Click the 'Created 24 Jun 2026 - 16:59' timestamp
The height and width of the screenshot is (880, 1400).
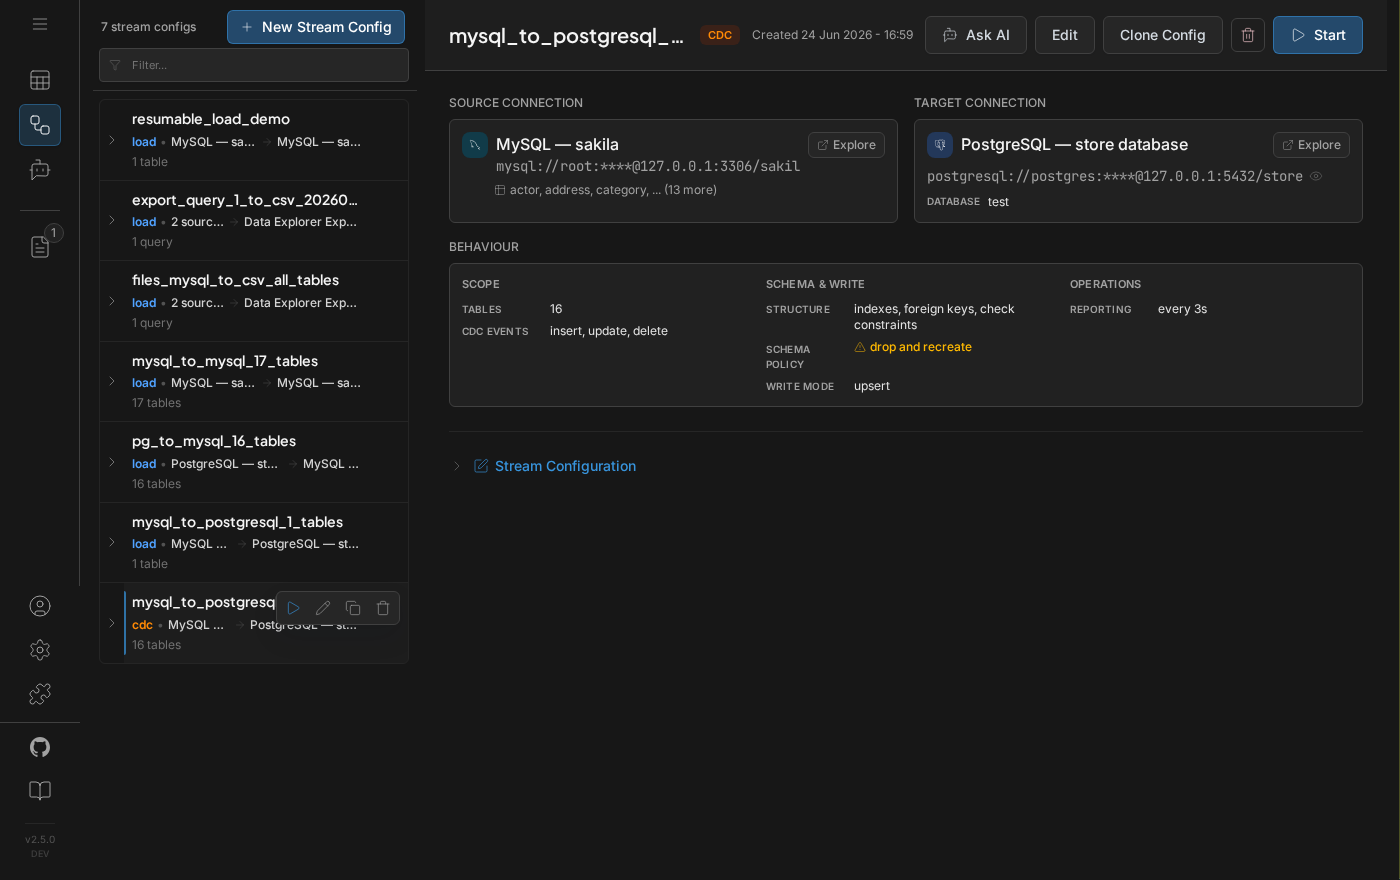(x=832, y=35)
